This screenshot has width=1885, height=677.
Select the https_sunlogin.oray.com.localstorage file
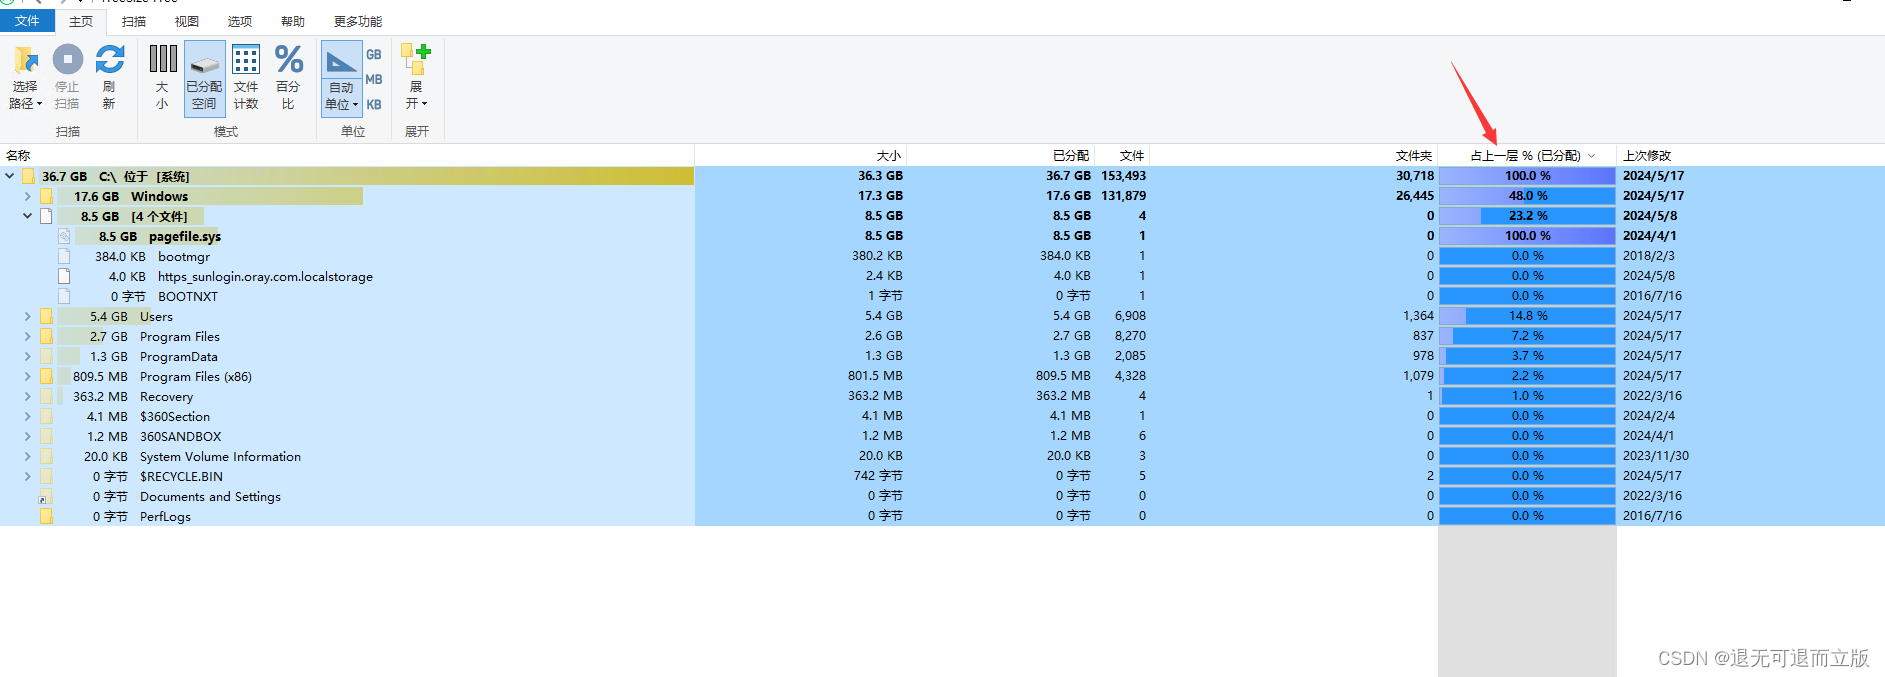click(942, 276)
